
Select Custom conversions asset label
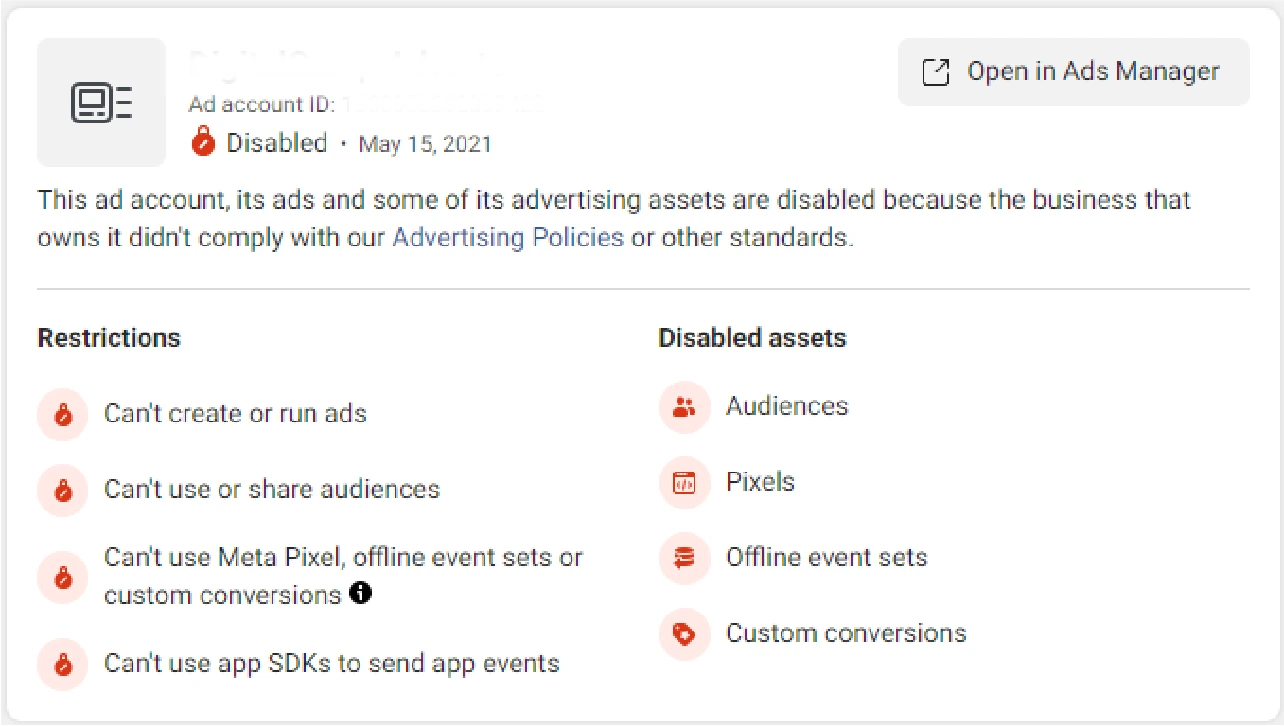tap(846, 633)
